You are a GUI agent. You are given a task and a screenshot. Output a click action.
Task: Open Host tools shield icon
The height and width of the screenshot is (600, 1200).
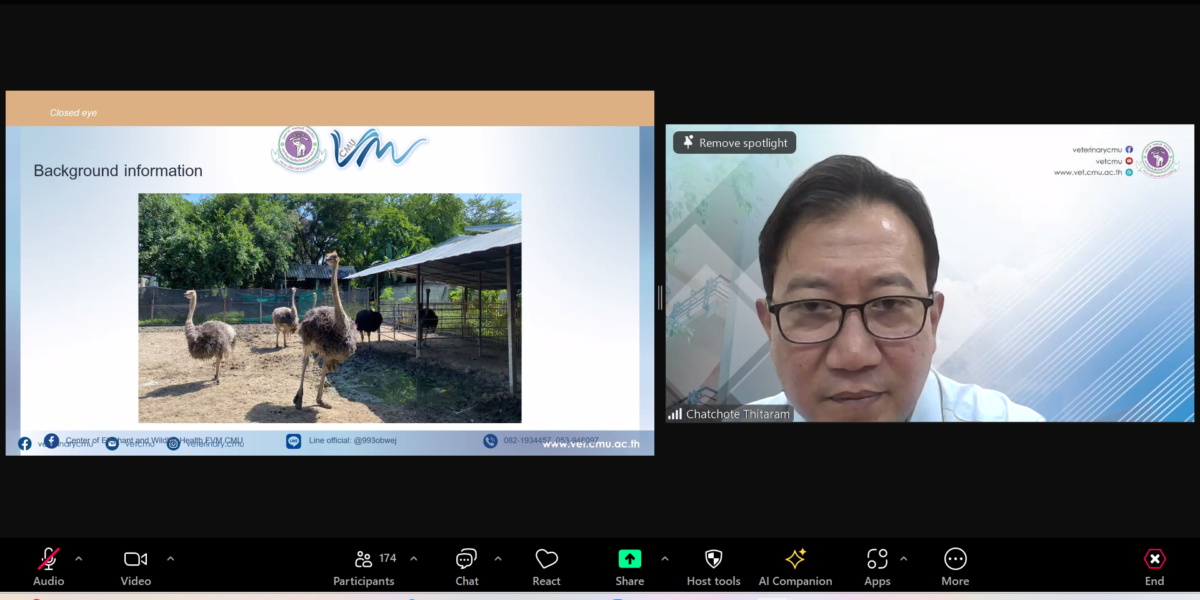(713, 566)
